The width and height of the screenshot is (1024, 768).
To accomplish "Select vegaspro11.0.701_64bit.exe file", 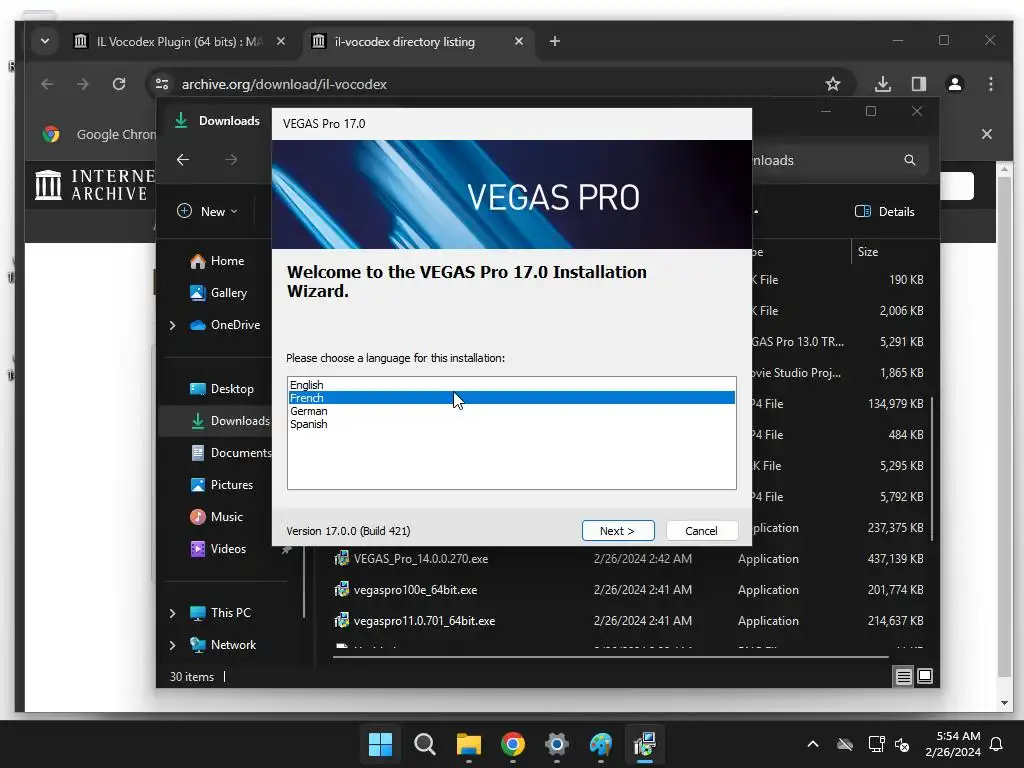I will (x=424, y=620).
